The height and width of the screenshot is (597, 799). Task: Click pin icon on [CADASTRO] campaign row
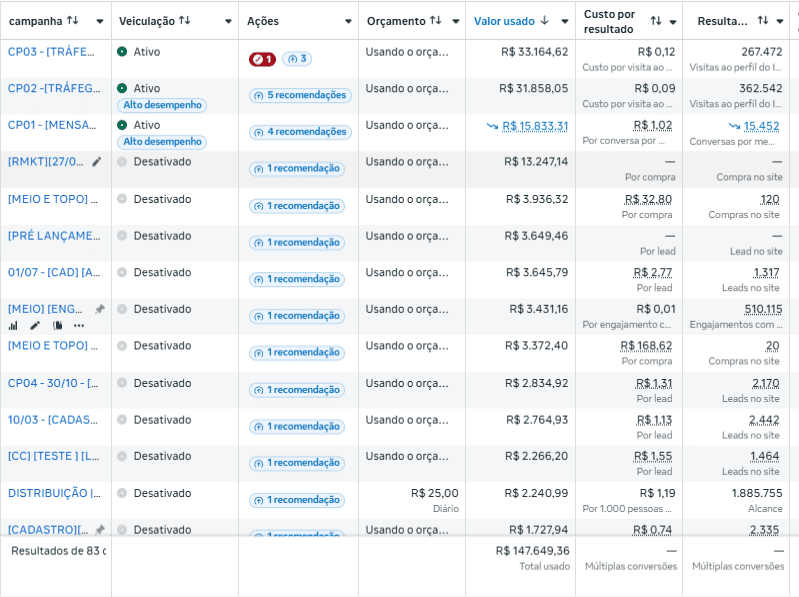[x=99, y=530]
